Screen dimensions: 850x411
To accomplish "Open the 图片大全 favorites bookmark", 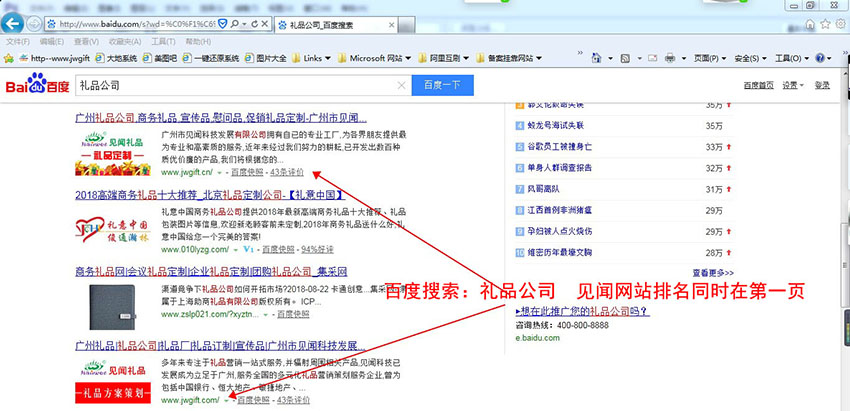I will 266,58.
